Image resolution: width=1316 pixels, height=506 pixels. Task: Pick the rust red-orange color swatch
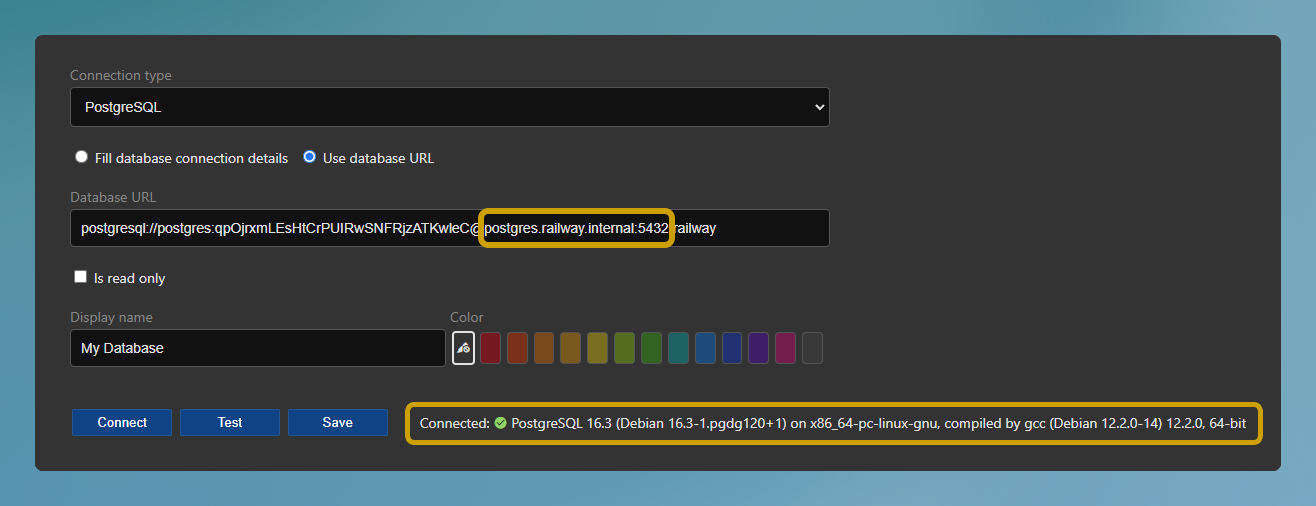click(517, 348)
